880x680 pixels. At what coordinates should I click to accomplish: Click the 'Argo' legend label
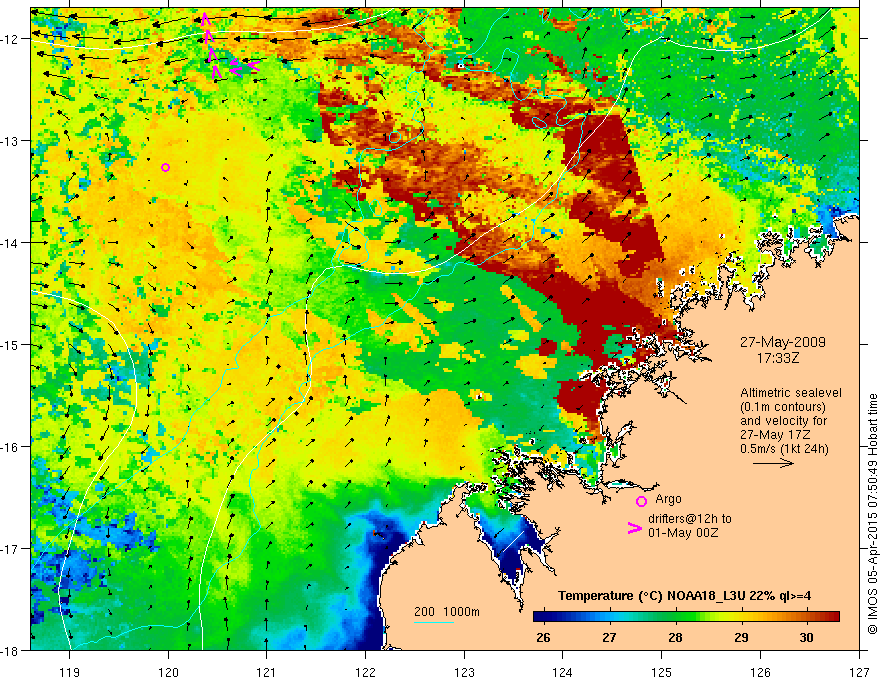(x=668, y=499)
